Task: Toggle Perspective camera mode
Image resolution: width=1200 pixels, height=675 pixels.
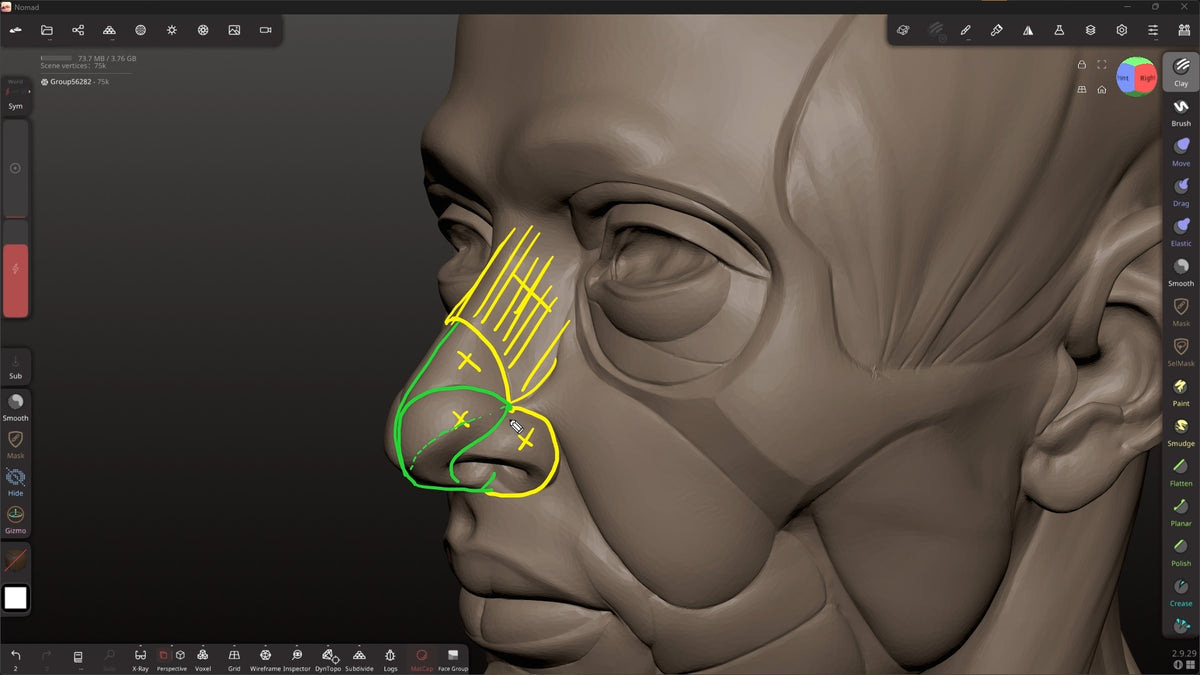Action: tap(172, 658)
